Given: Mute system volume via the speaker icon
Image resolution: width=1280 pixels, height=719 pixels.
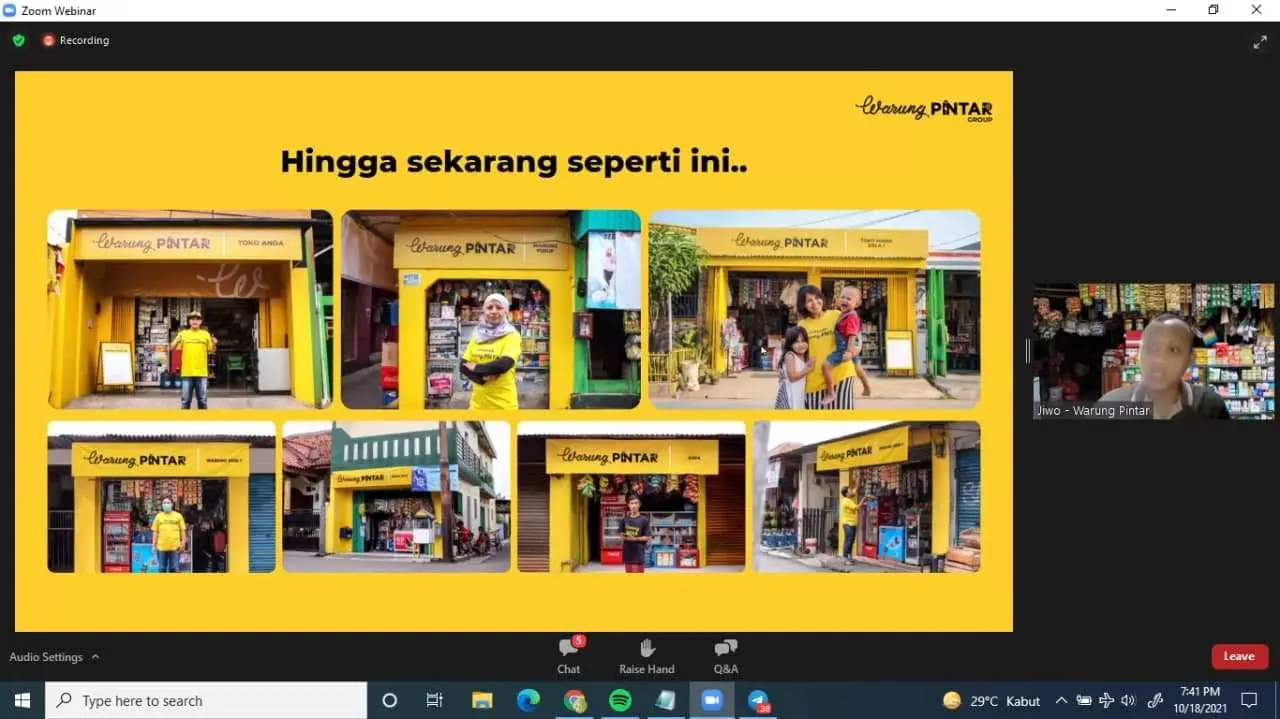Looking at the screenshot, I should pos(1130,700).
